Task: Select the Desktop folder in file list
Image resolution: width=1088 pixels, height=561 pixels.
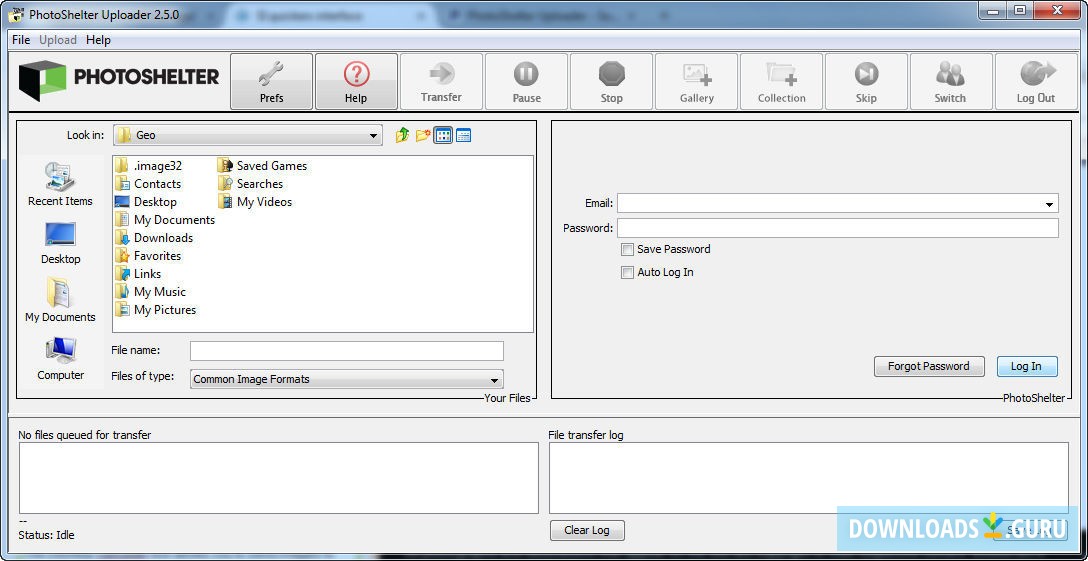Action: [146, 201]
